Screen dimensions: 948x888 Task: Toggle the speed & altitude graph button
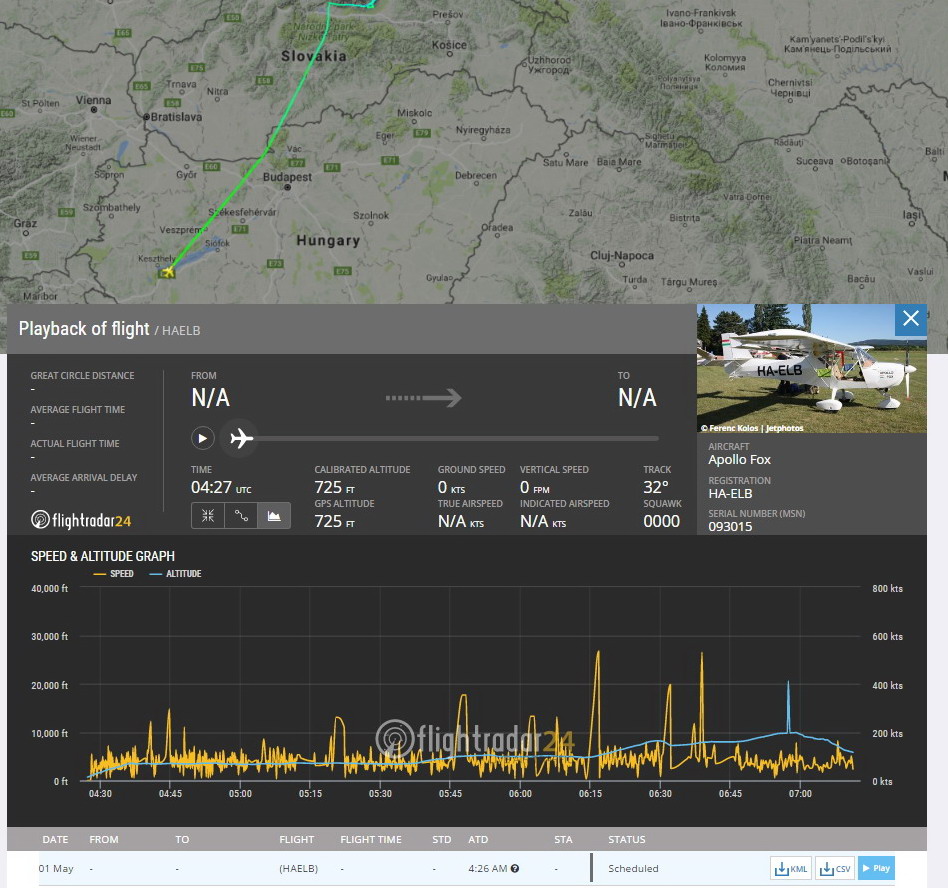274,516
